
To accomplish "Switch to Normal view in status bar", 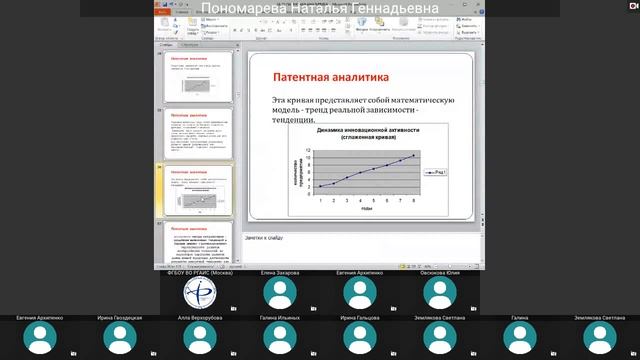I will [x=402, y=267].
